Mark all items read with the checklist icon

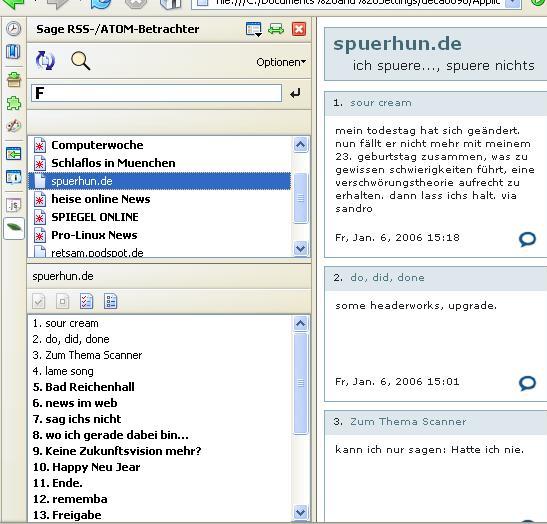(x=86, y=301)
